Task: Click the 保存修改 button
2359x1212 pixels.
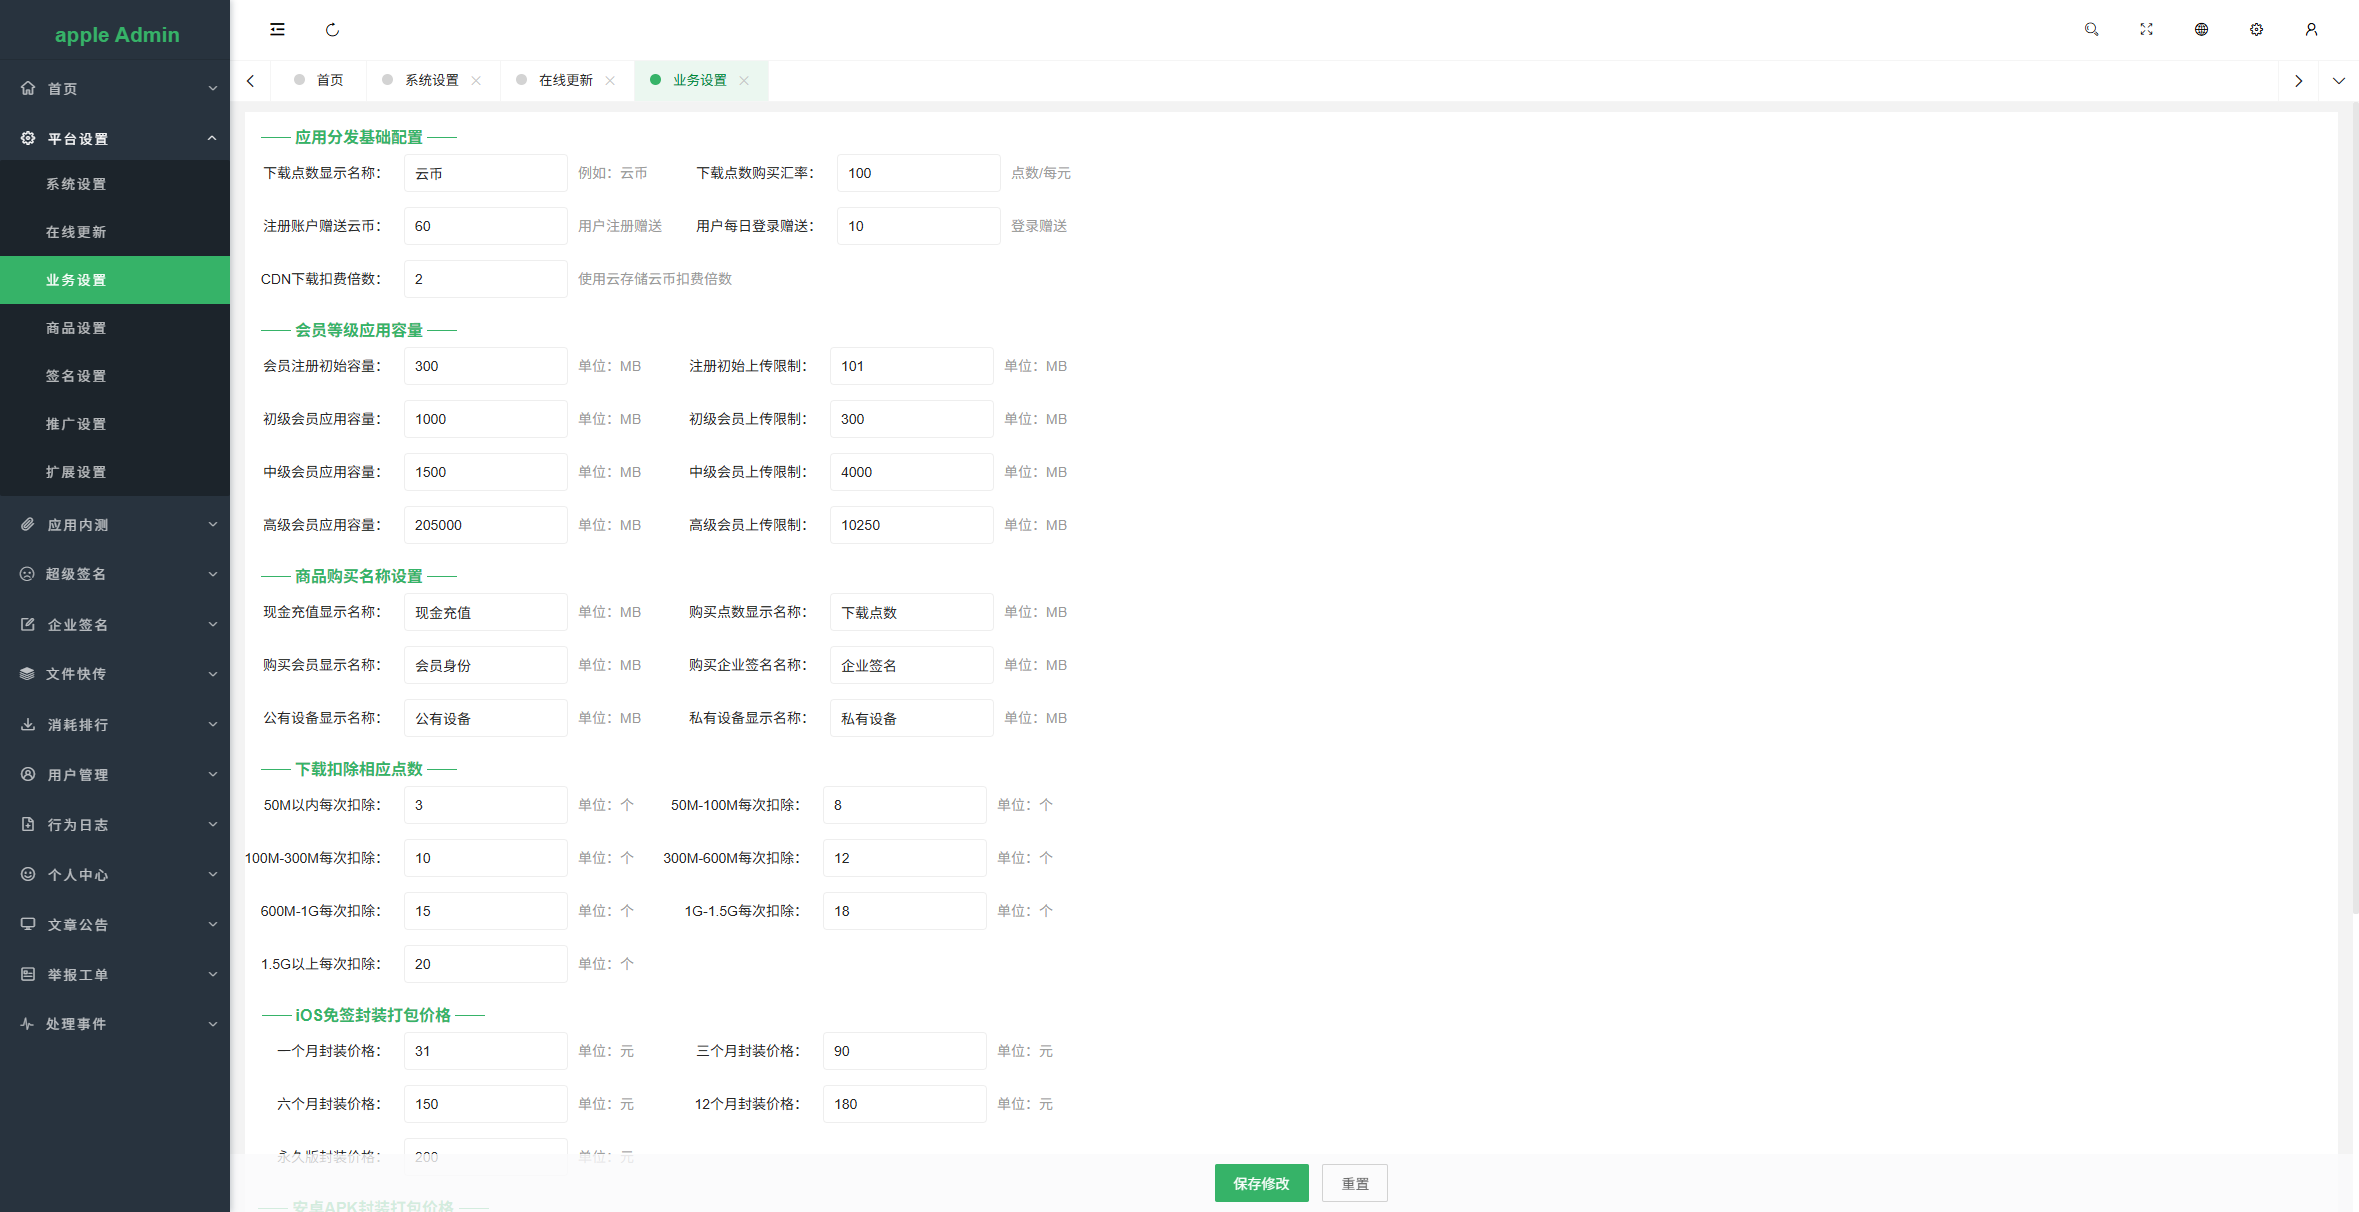Action: click(x=1261, y=1184)
